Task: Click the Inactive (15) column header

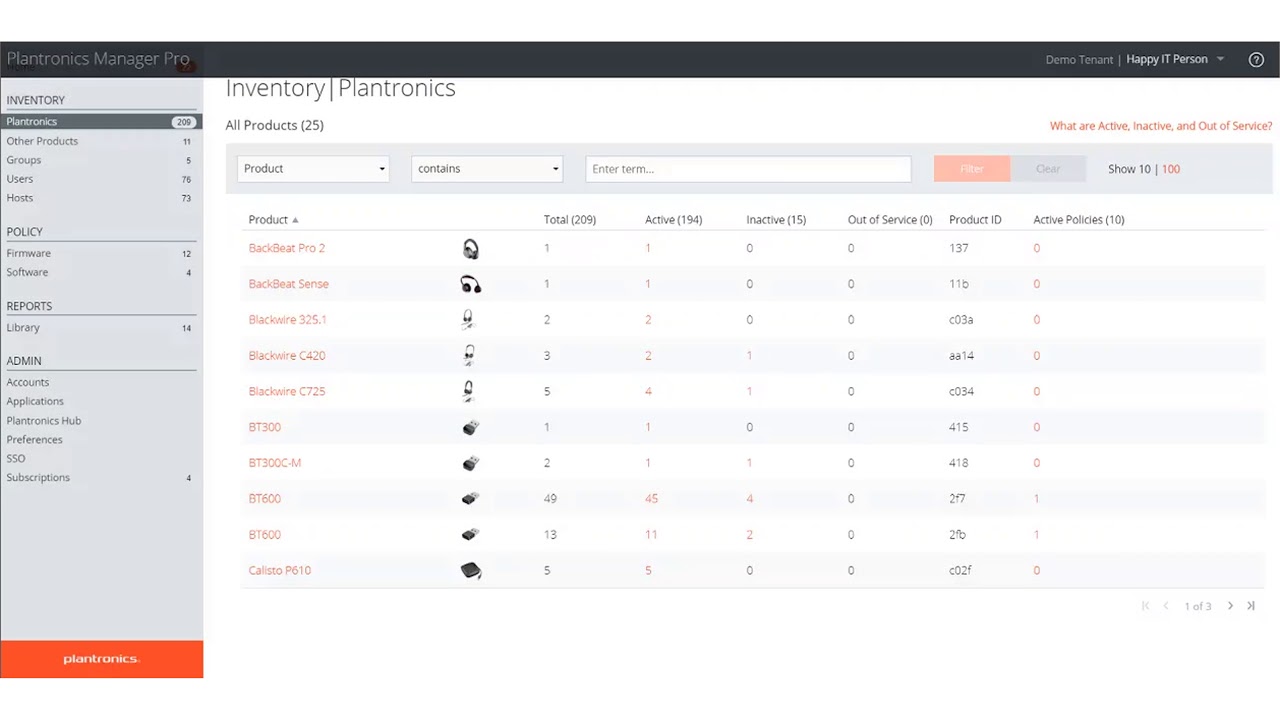Action: (776, 220)
